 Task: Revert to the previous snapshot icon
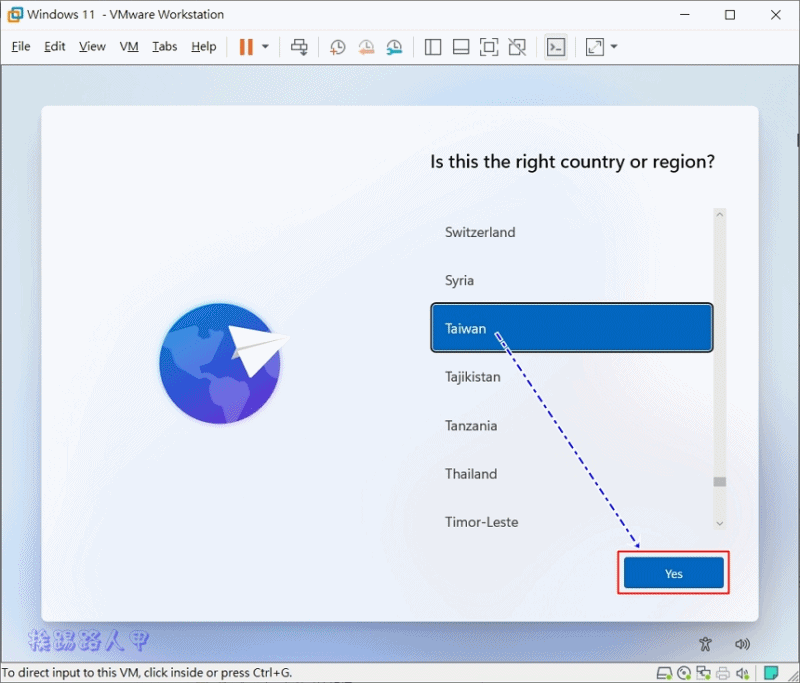(366, 47)
